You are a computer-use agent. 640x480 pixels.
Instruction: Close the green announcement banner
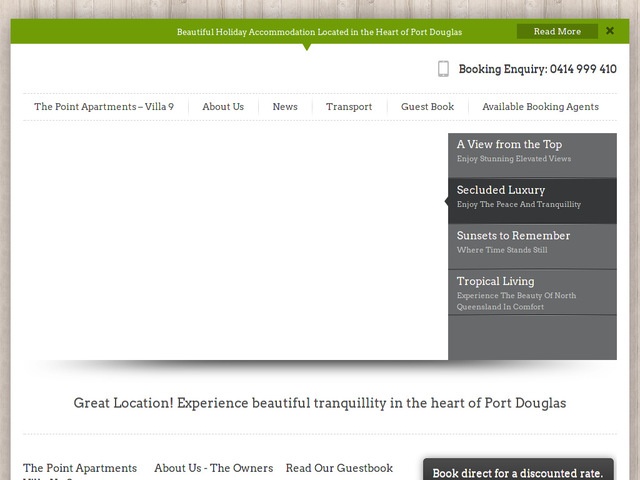[610, 31]
